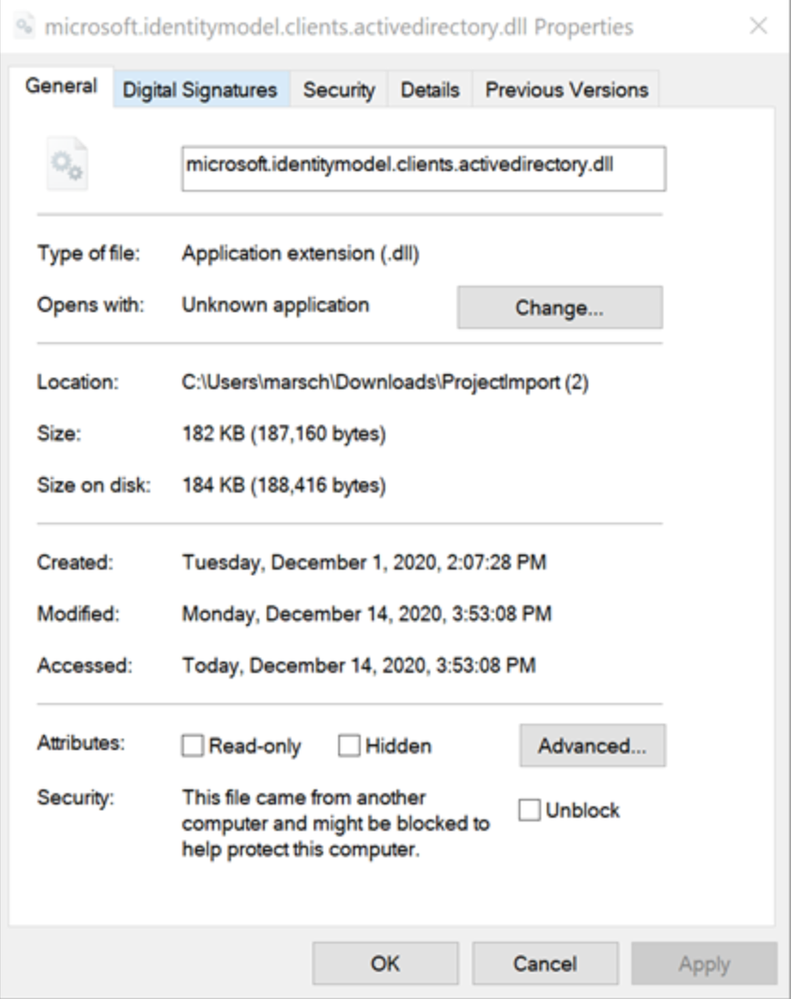Open the Digital Signatures tab
This screenshot has width=791, height=999.
(x=200, y=90)
